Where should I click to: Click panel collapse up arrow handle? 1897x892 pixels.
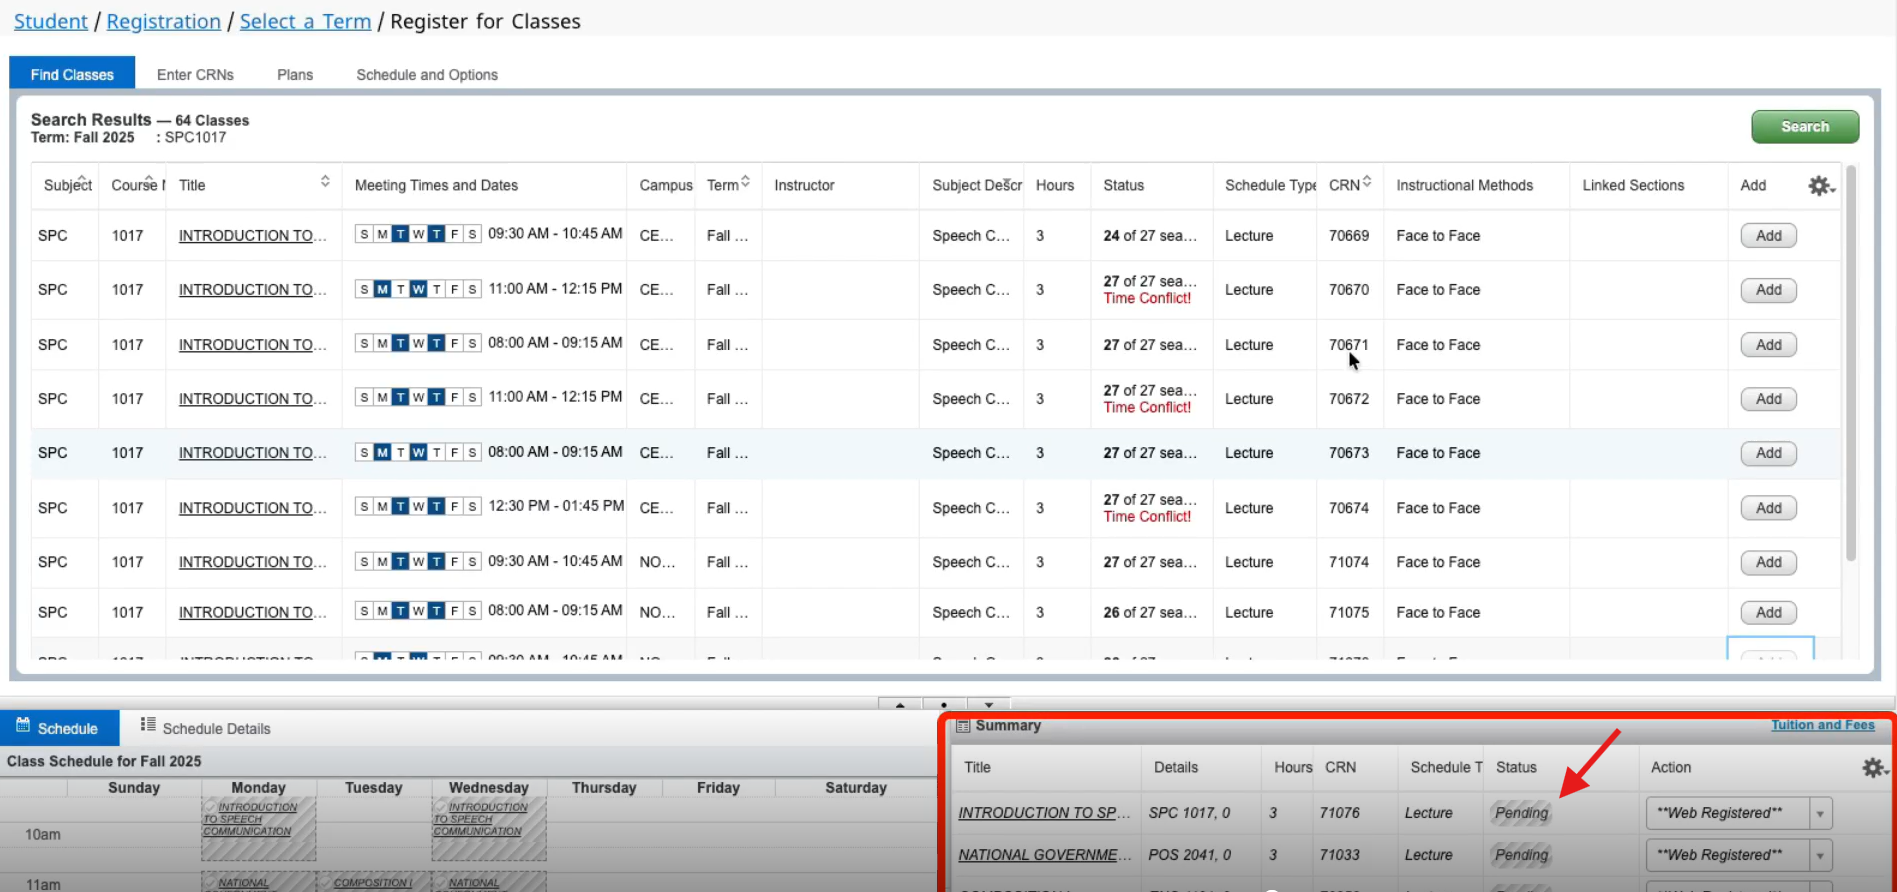[900, 704]
